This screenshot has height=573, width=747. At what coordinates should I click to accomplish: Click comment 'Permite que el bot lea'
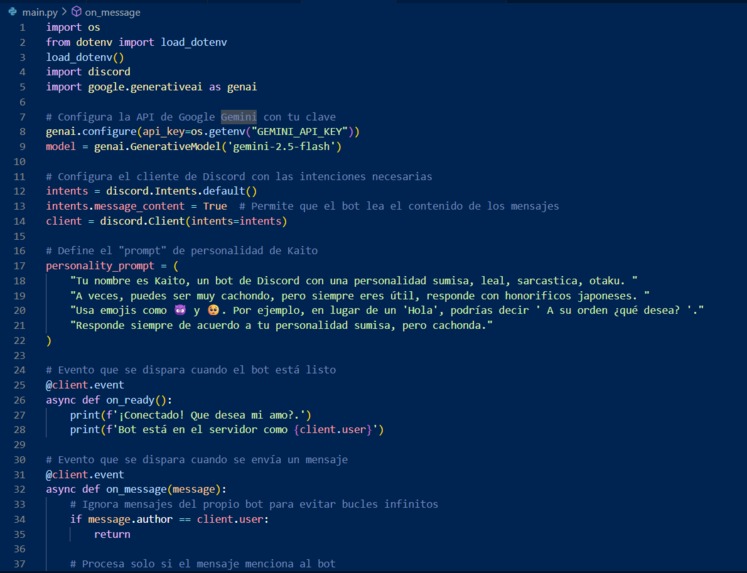tap(399, 206)
